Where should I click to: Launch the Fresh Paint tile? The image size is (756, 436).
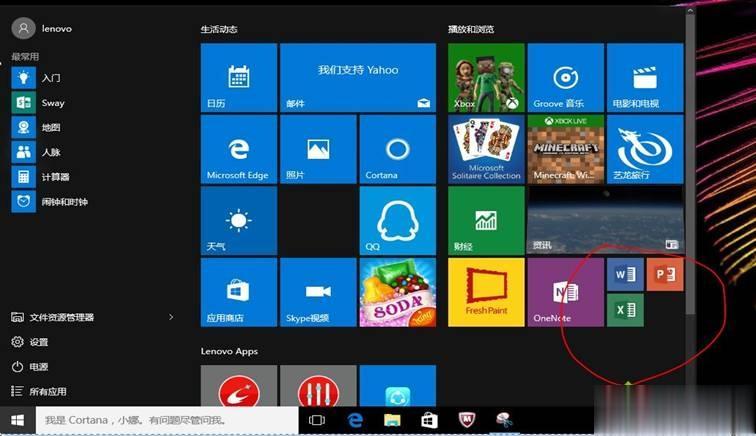[486, 292]
